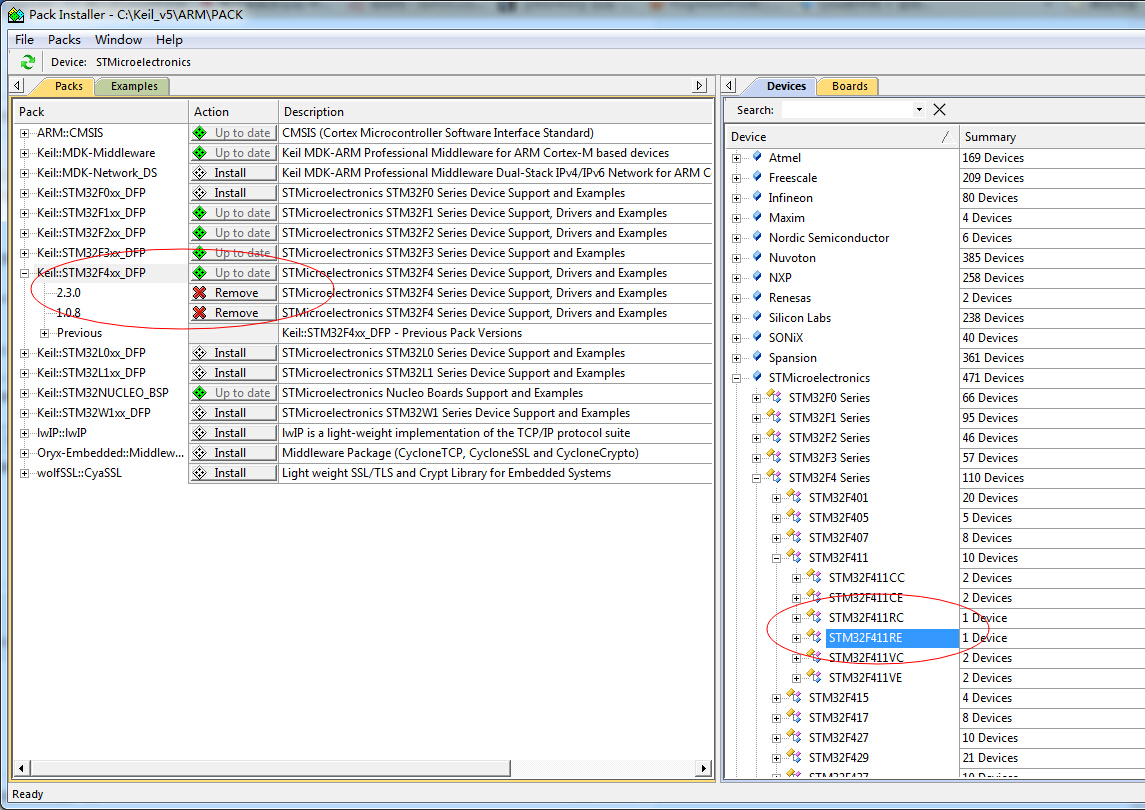Click the STM32F0 Series family icon
This screenshot has width=1145, height=810.
coord(775,397)
